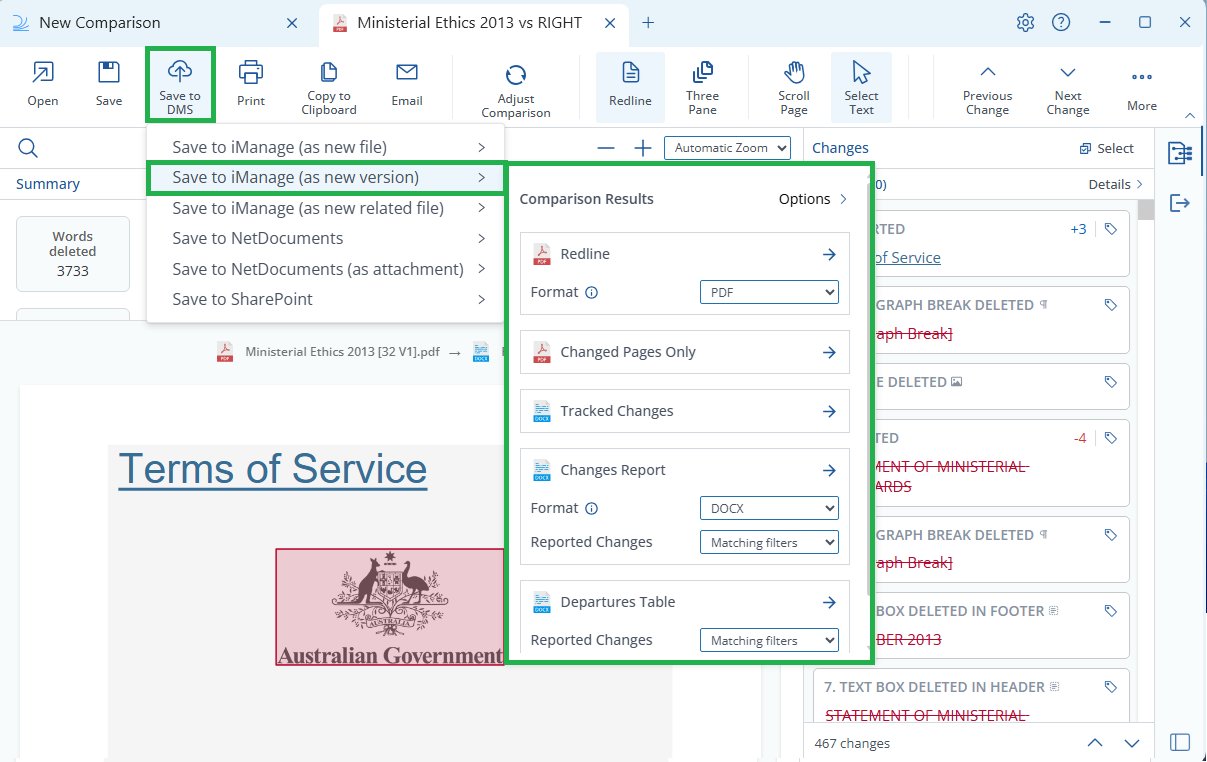Go to next change with down chevron

tap(1132, 743)
